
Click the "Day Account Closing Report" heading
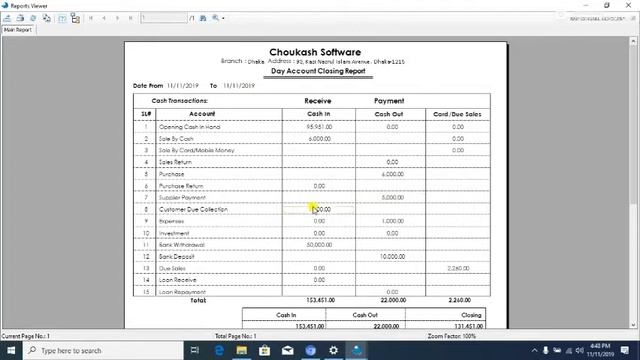[318, 71]
